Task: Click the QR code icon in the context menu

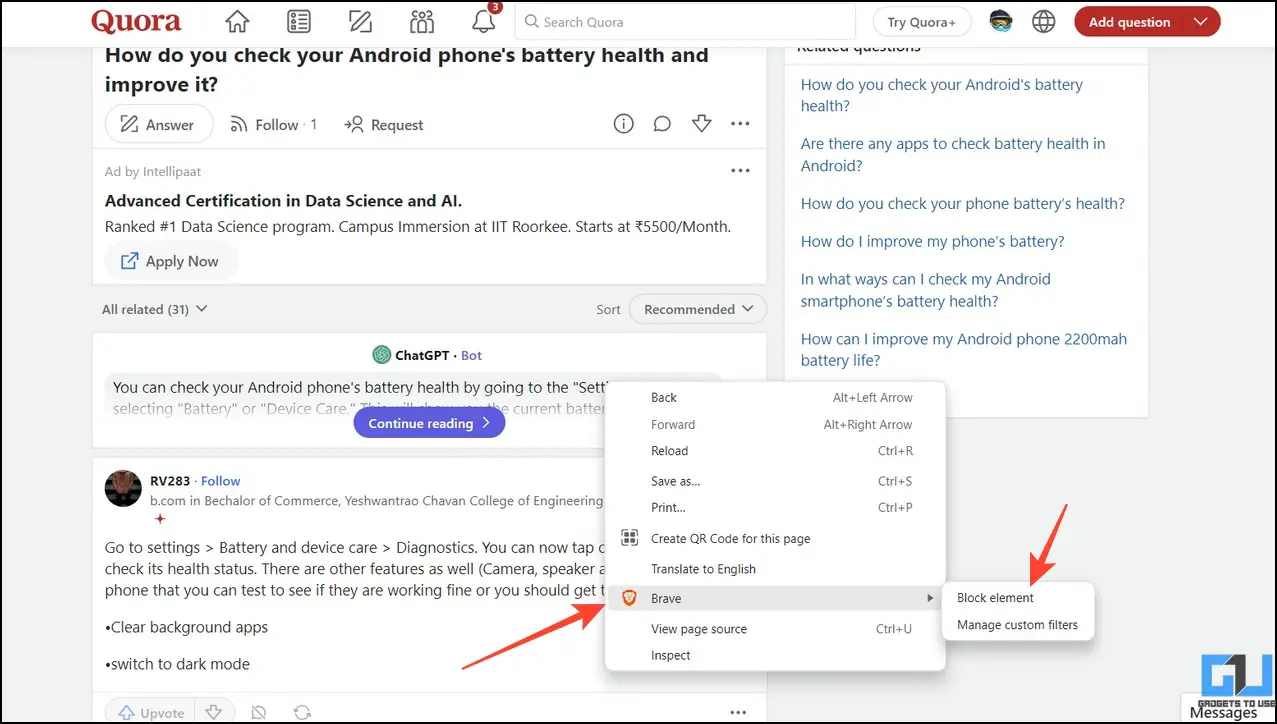Action: [629, 539]
